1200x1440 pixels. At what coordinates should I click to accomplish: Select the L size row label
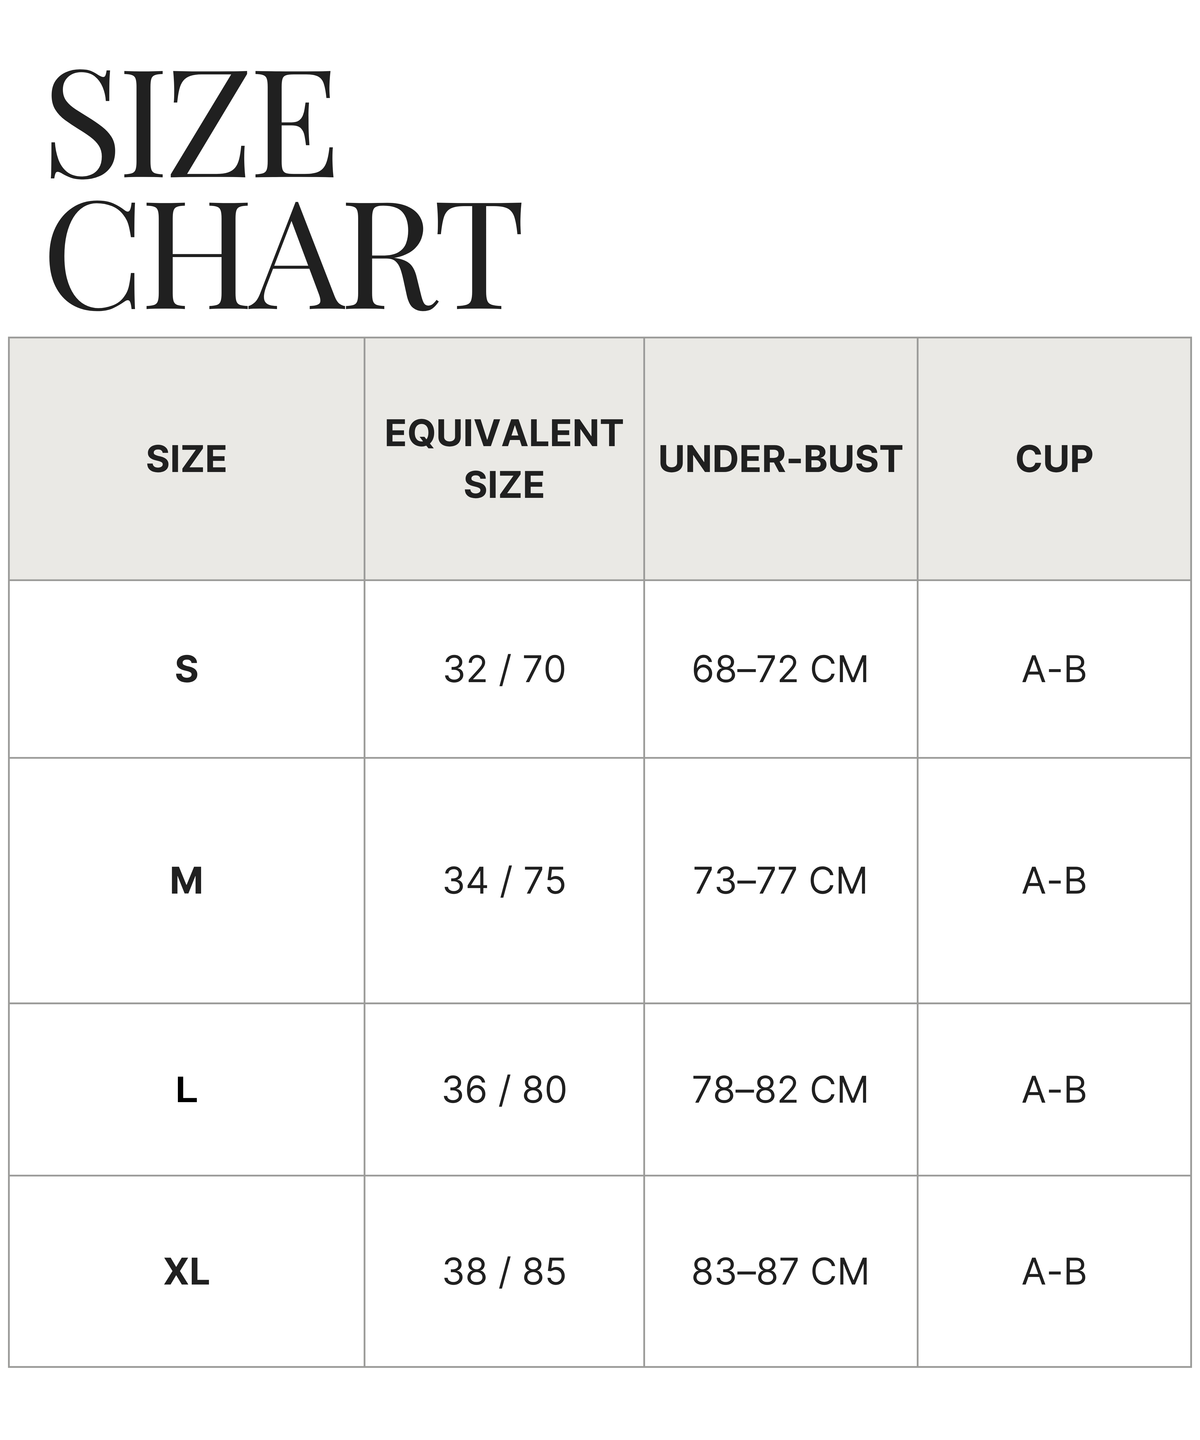186,1090
